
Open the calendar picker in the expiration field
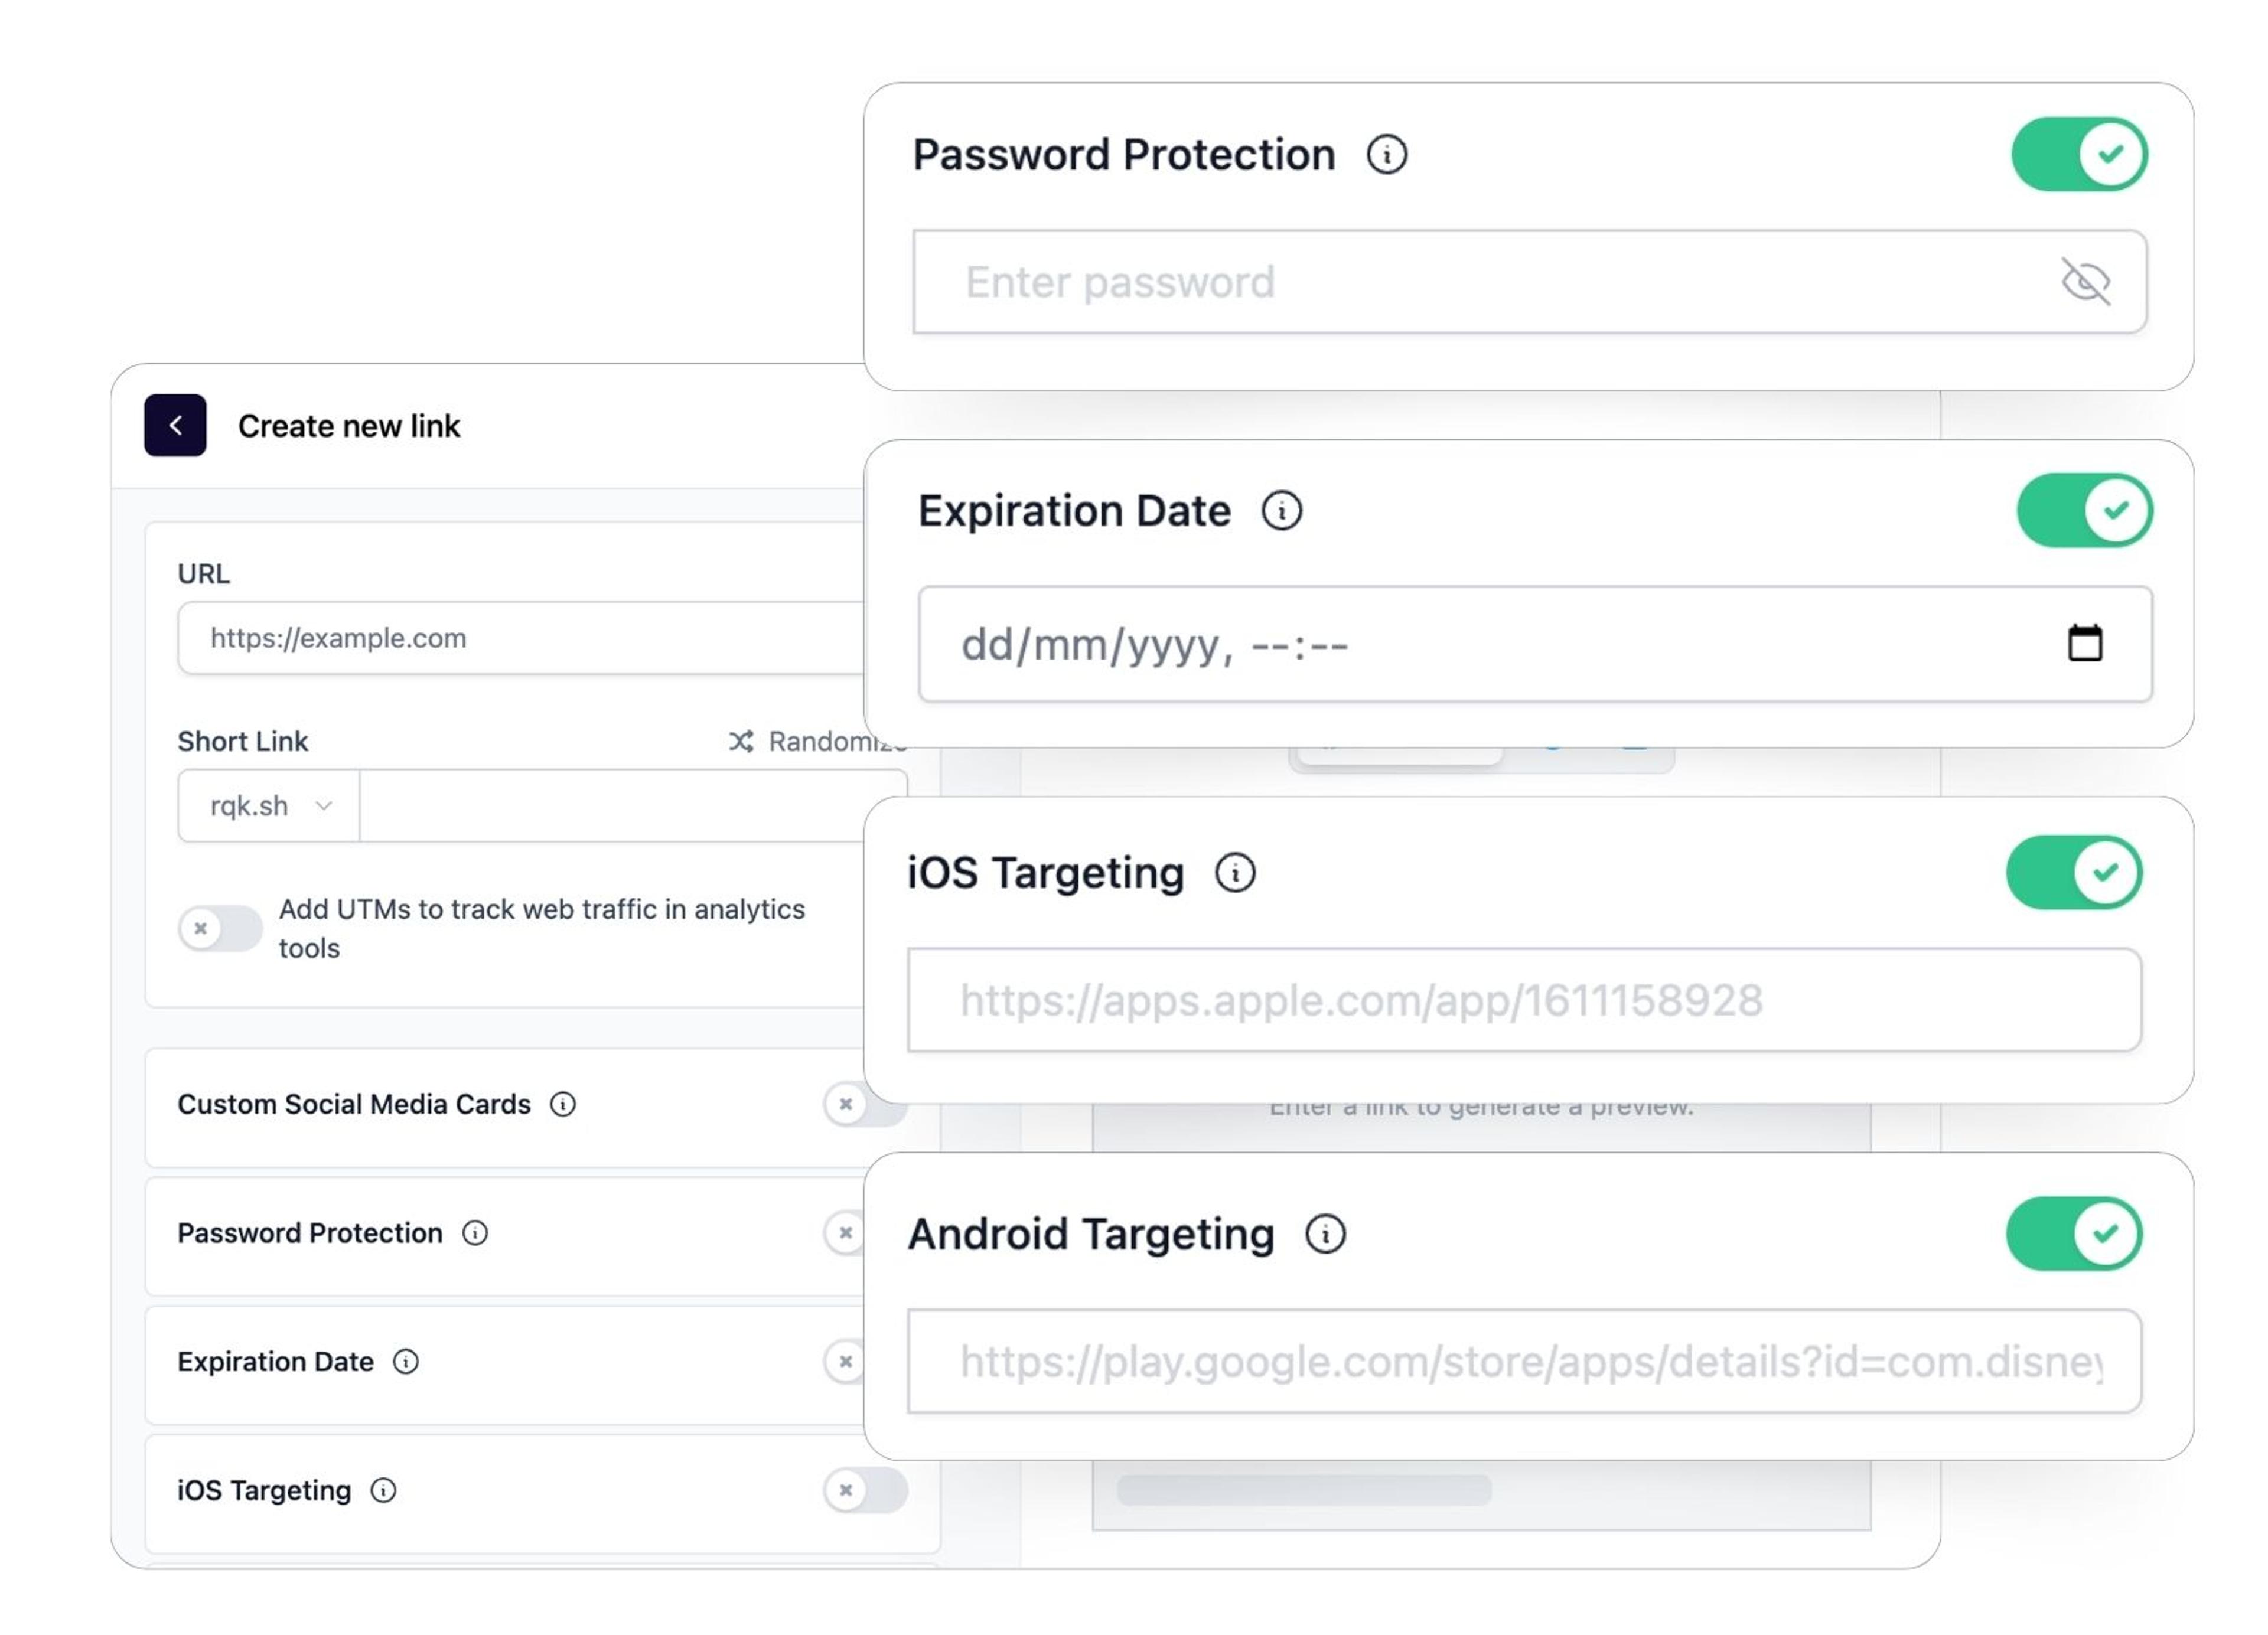(2085, 643)
